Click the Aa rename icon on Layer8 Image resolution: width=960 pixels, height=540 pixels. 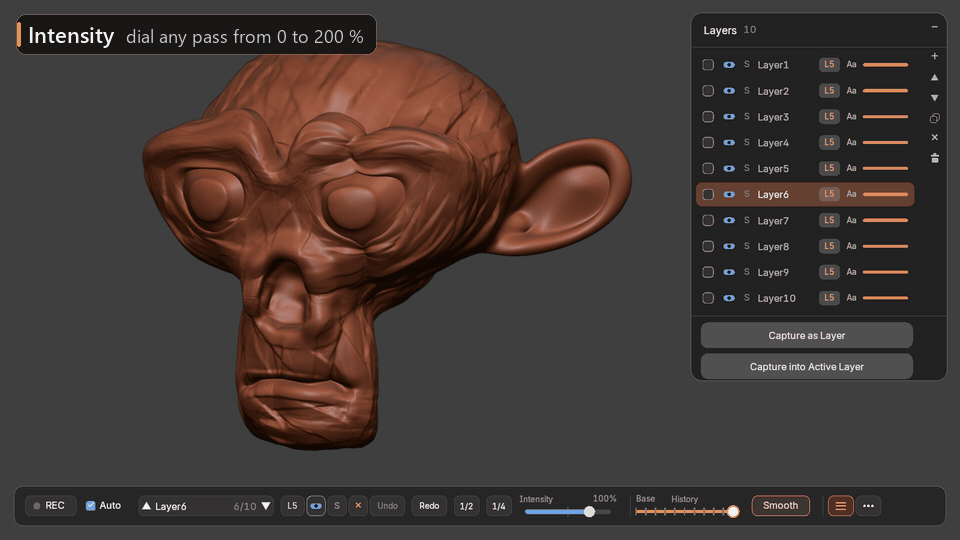click(851, 246)
